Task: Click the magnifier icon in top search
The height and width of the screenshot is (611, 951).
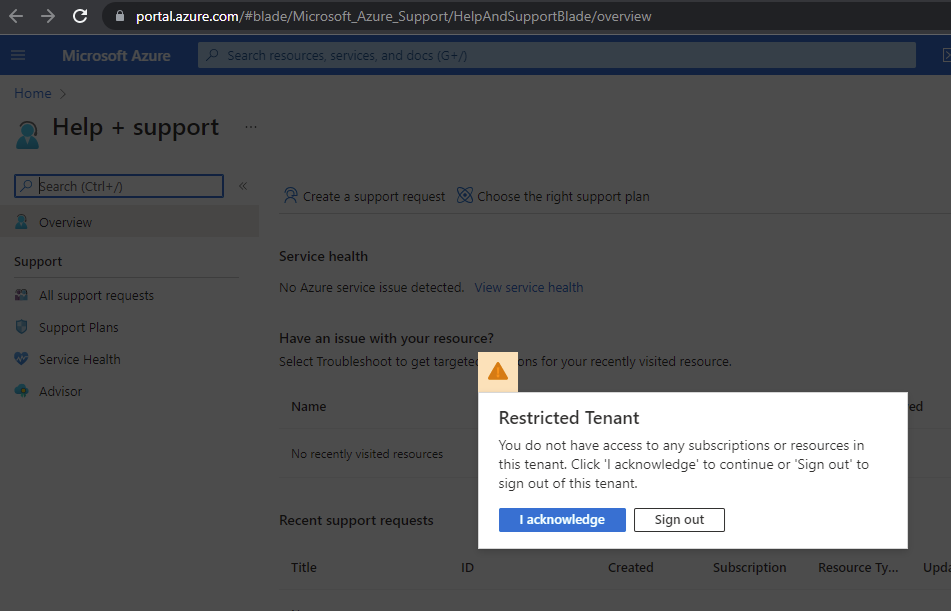Action: (212, 55)
